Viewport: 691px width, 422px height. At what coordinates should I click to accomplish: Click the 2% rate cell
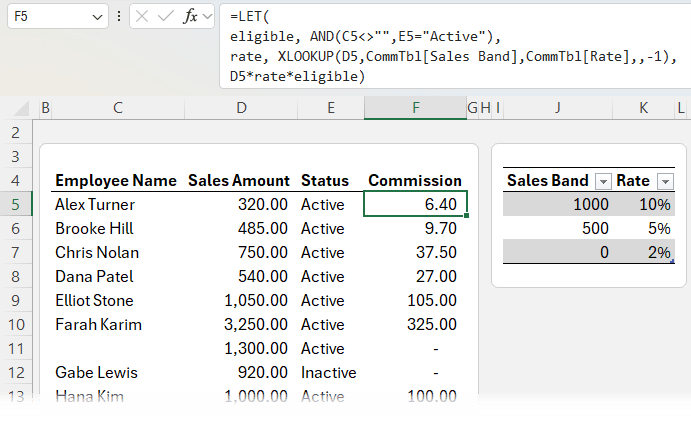click(x=643, y=252)
